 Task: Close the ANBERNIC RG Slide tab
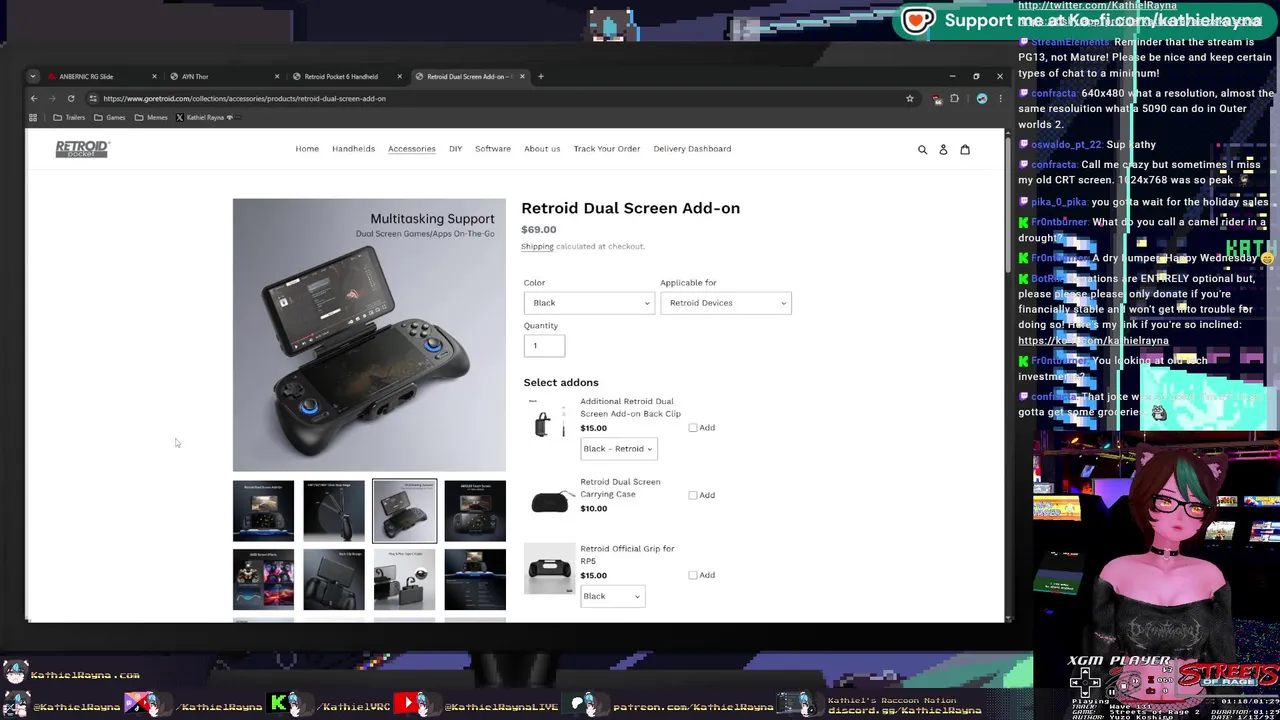click(154, 76)
